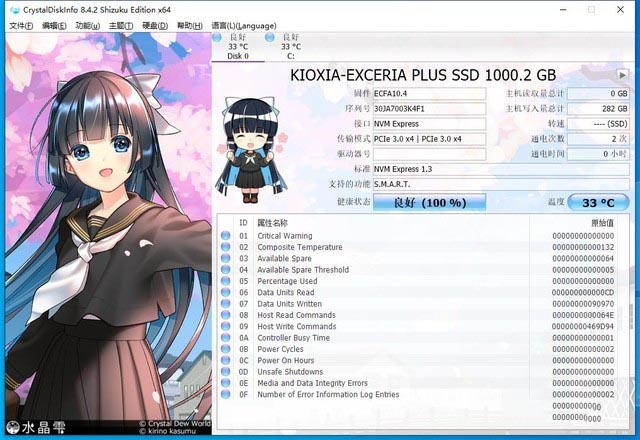The image size is (640, 440).
Task: Click the status icon for Data Units Read
Action: (x=225, y=292)
